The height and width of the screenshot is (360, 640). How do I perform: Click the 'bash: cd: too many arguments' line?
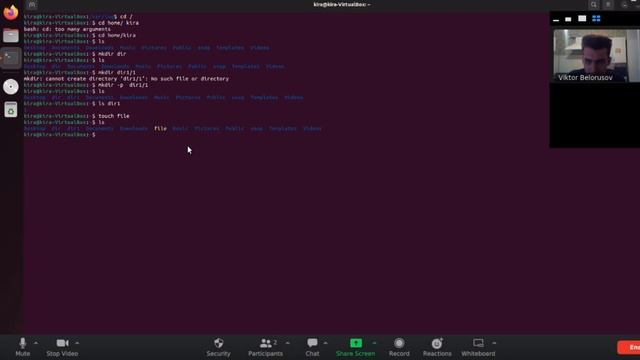click(x=67, y=29)
